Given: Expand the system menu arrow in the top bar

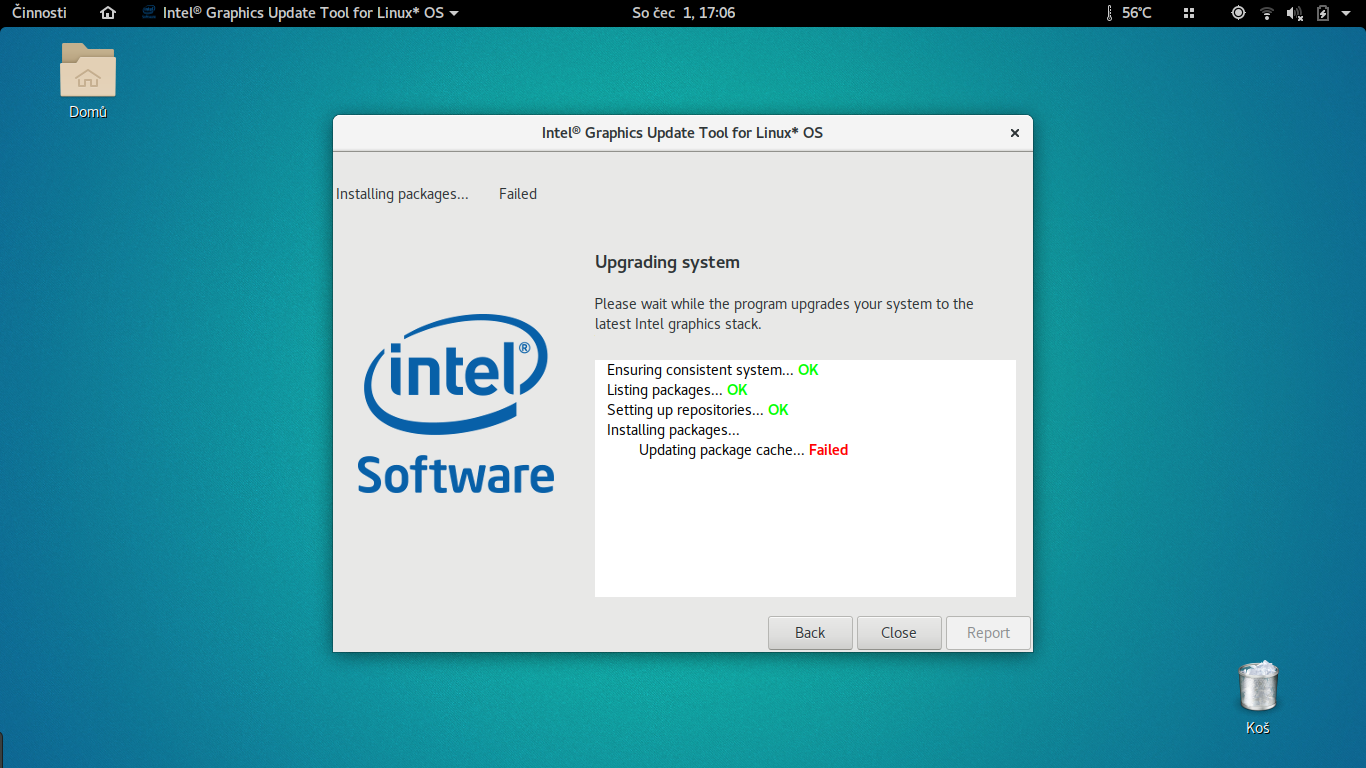Looking at the screenshot, I should (x=1346, y=13).
